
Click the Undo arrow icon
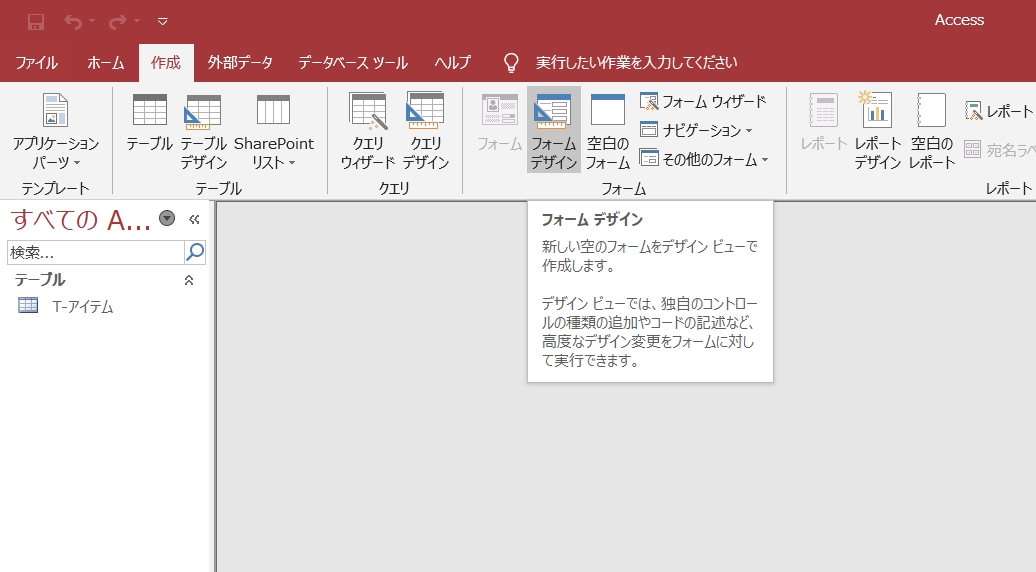point(73,22)
